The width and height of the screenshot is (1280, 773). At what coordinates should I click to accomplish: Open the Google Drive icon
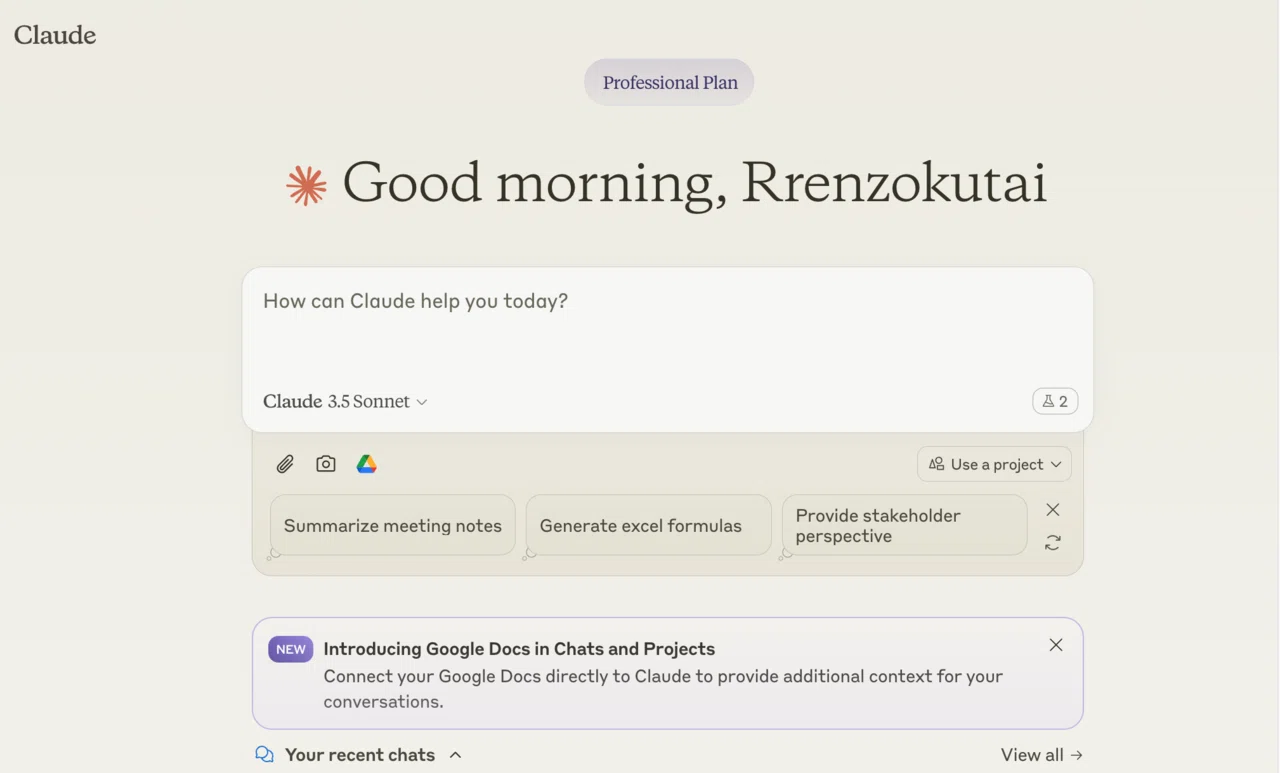click(x=367, y=464)
